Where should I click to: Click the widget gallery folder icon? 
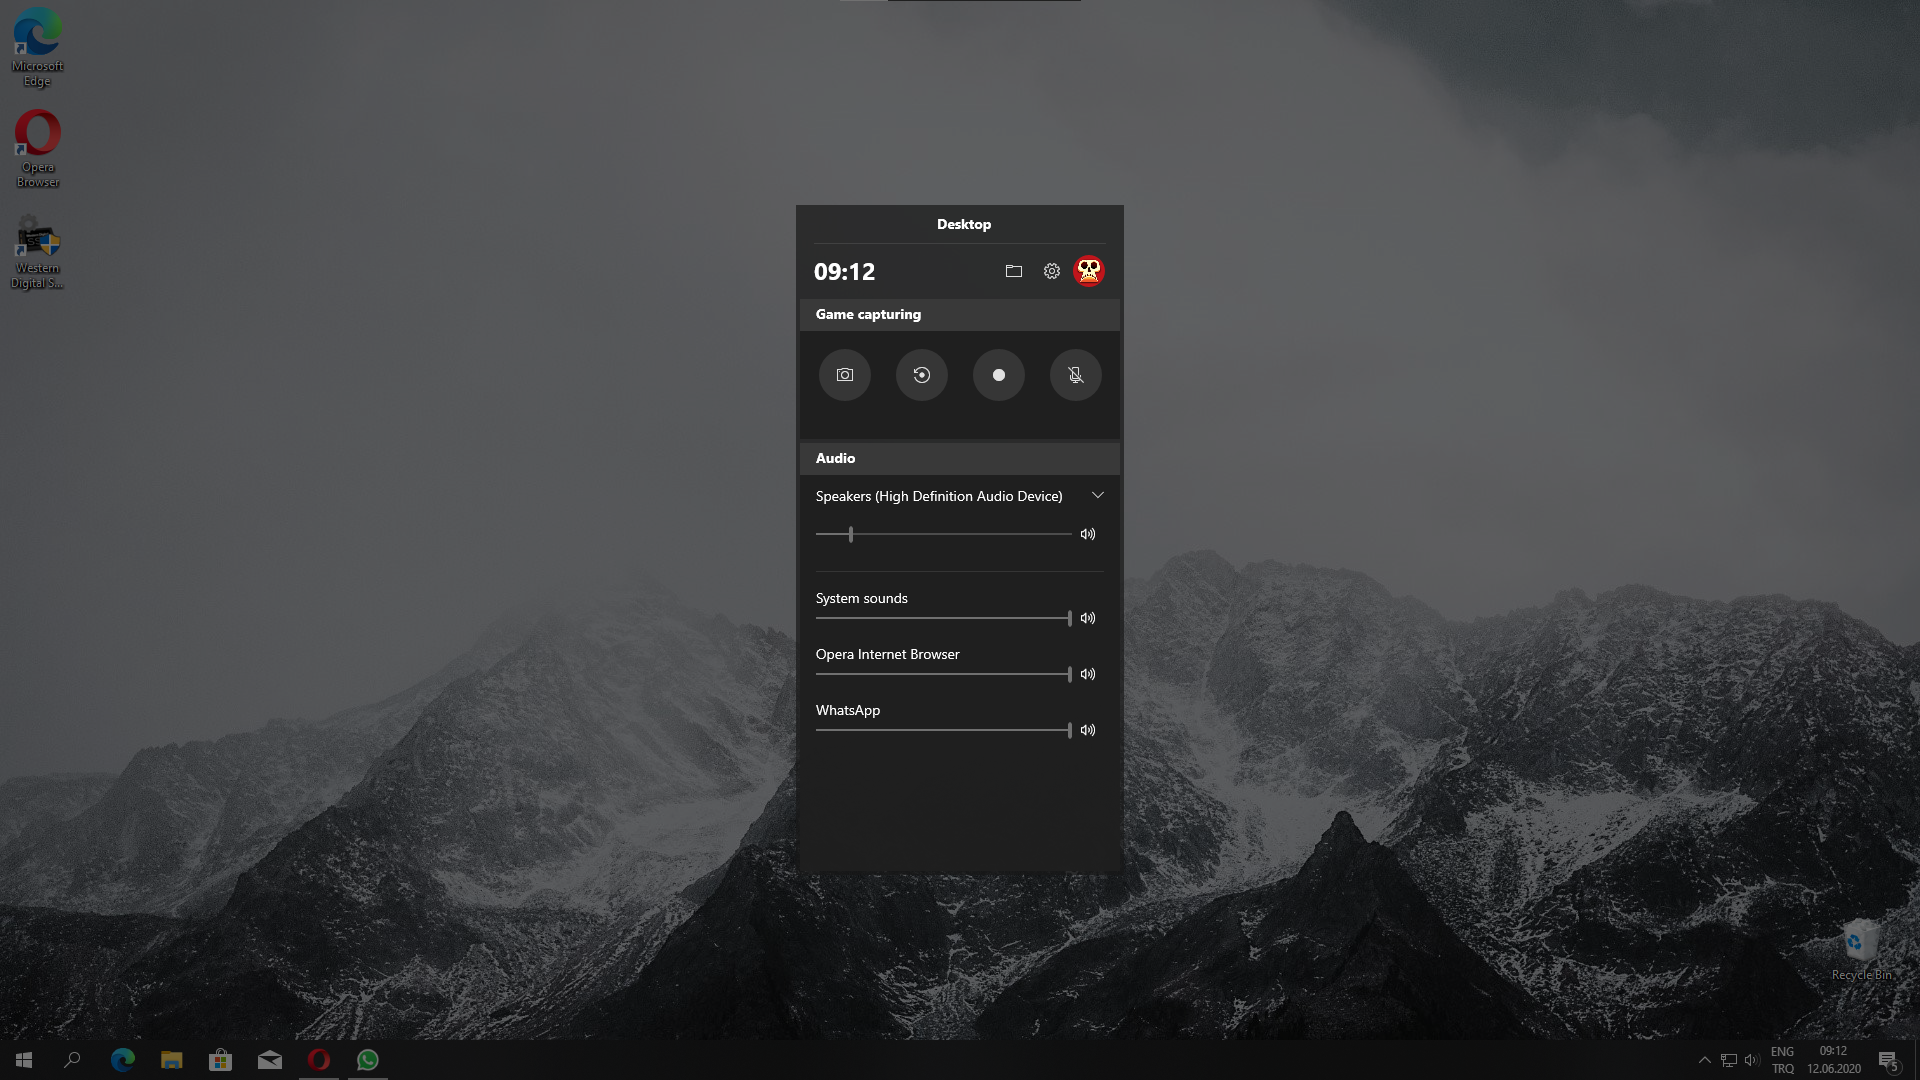pos(1014,270)
